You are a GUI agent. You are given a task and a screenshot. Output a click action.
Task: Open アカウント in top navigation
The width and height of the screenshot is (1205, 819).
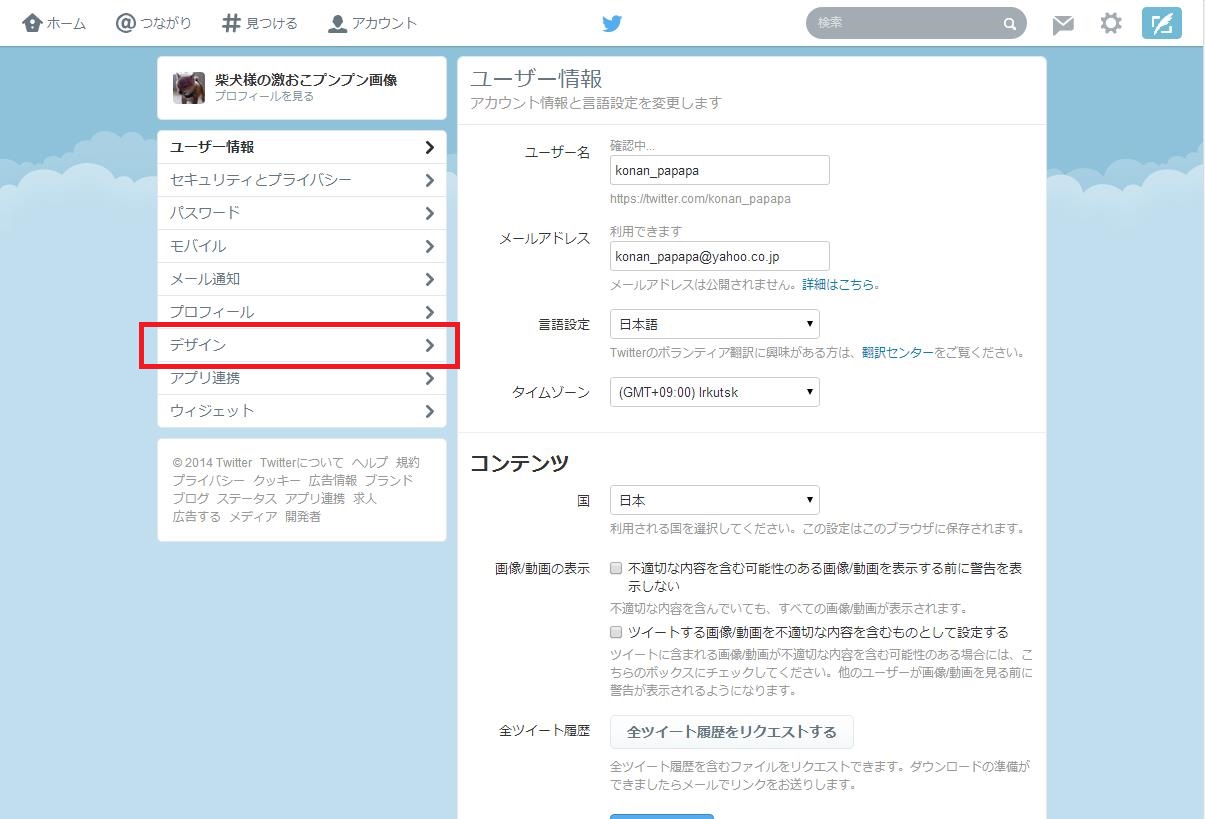[x=373, y=23]
